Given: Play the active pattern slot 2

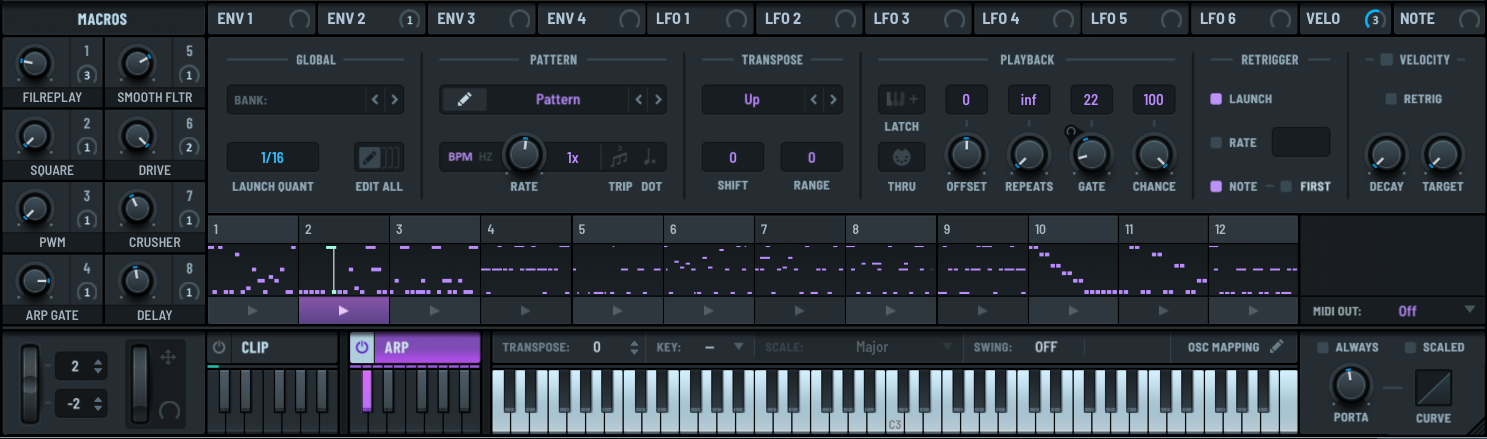Looking at the screenshot, I should pyautogui.click(x=343, y=310).
